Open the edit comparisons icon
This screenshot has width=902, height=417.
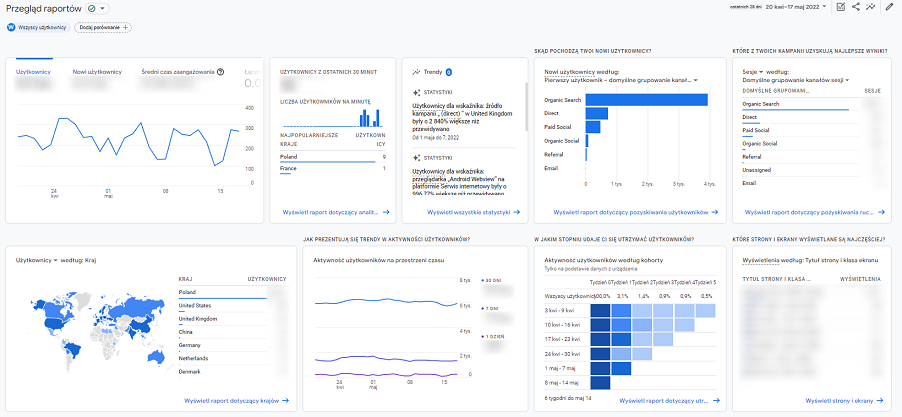[x=841, y=7]
